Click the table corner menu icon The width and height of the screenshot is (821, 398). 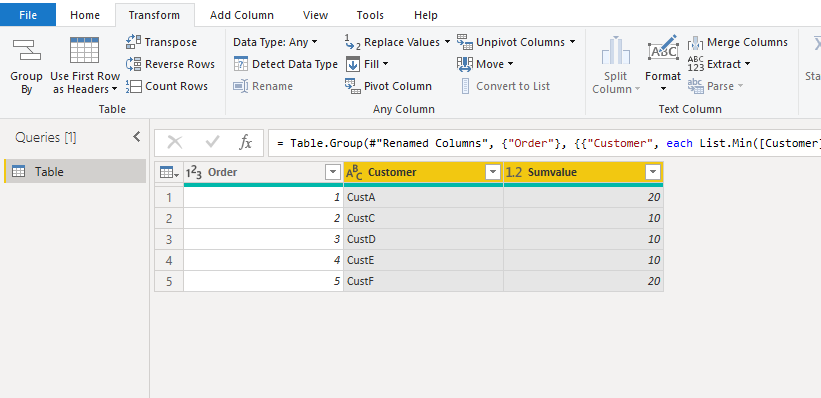tap(169, 172)
